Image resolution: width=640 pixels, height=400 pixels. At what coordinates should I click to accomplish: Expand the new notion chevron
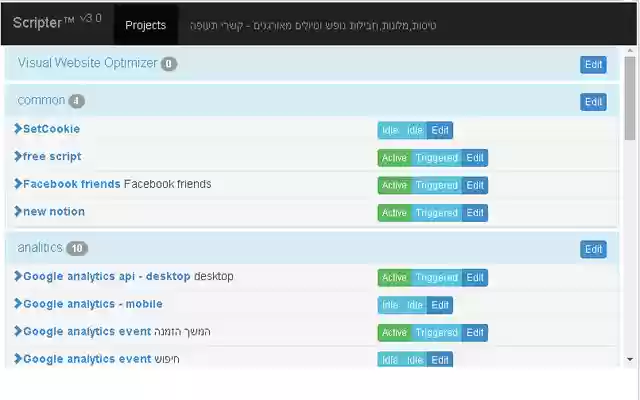tap(18, 211)
